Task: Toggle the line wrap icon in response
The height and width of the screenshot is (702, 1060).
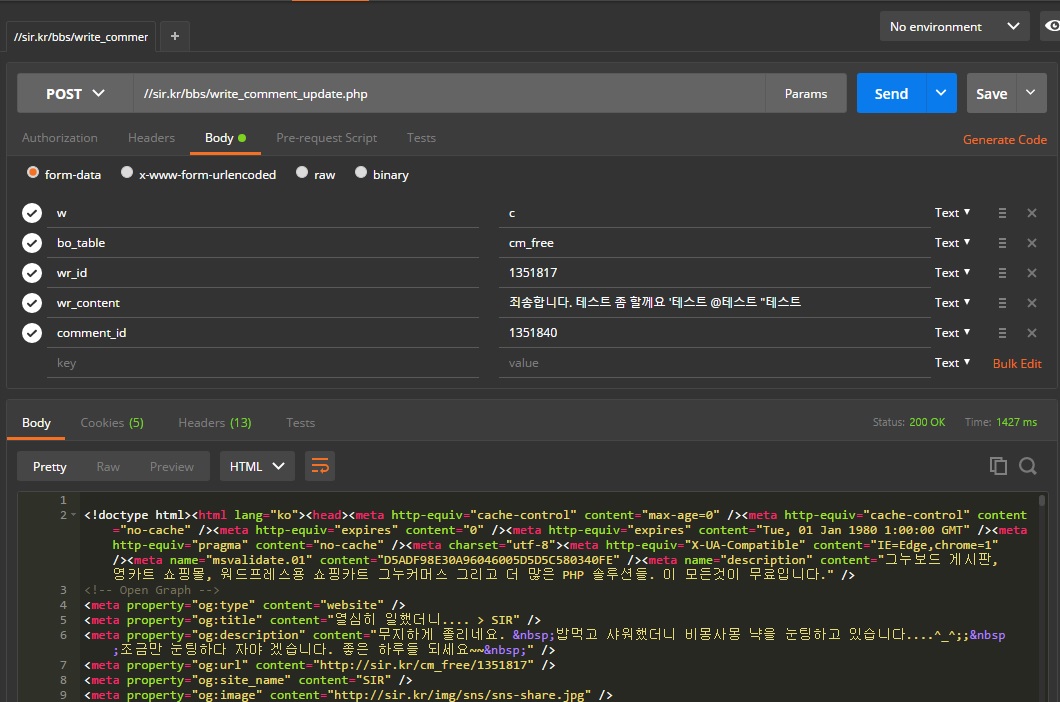Action: coord(319,466)
